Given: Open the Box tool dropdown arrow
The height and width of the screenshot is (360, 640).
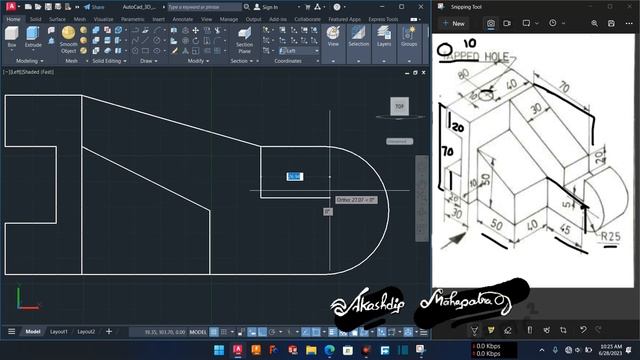Looking at the screenshot, I should pos(12,50).
